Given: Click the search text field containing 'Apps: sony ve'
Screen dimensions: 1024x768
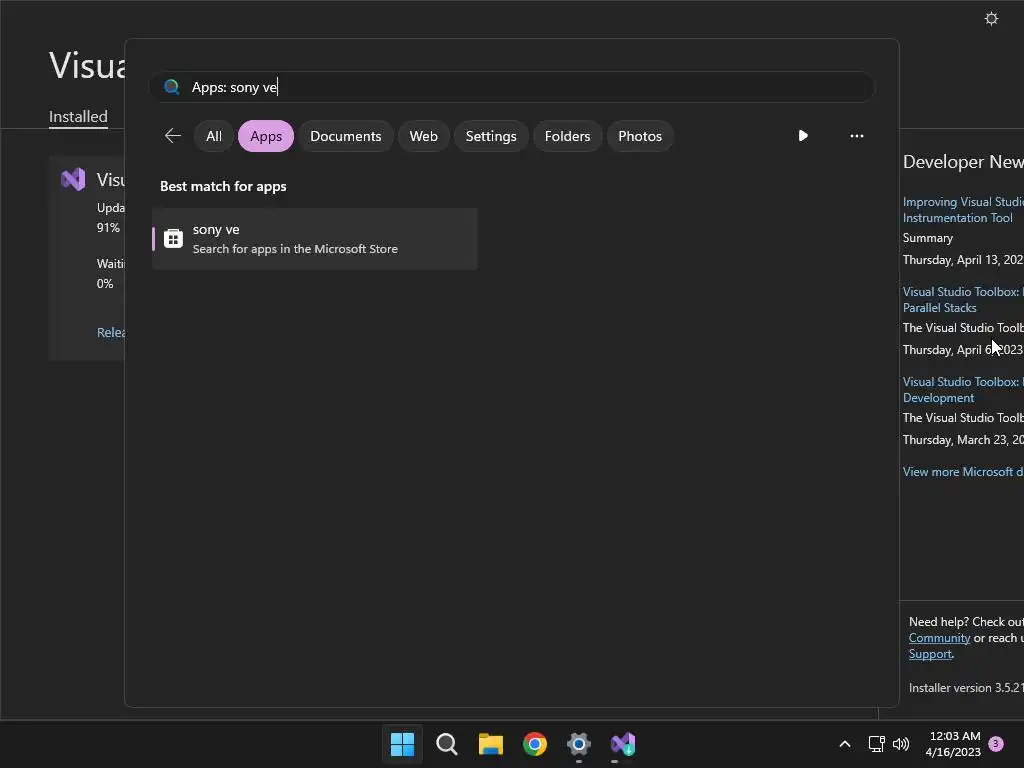Looking at the screenshot, I should click(x=512, y=87).
